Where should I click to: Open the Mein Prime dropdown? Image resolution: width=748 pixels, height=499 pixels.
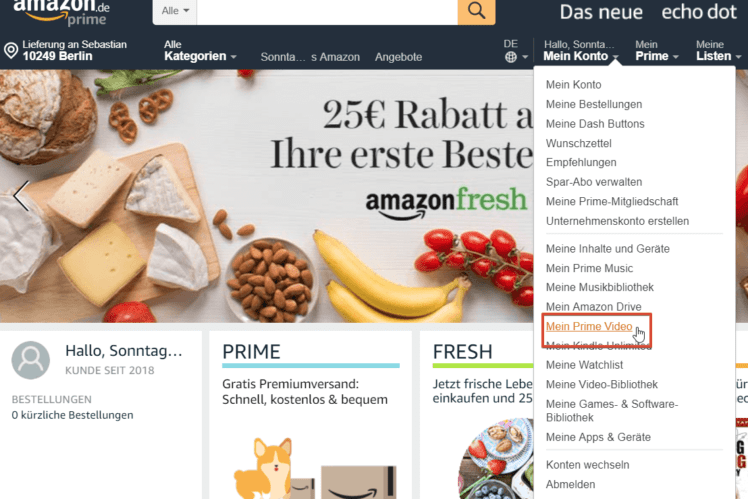coord(656,51)
